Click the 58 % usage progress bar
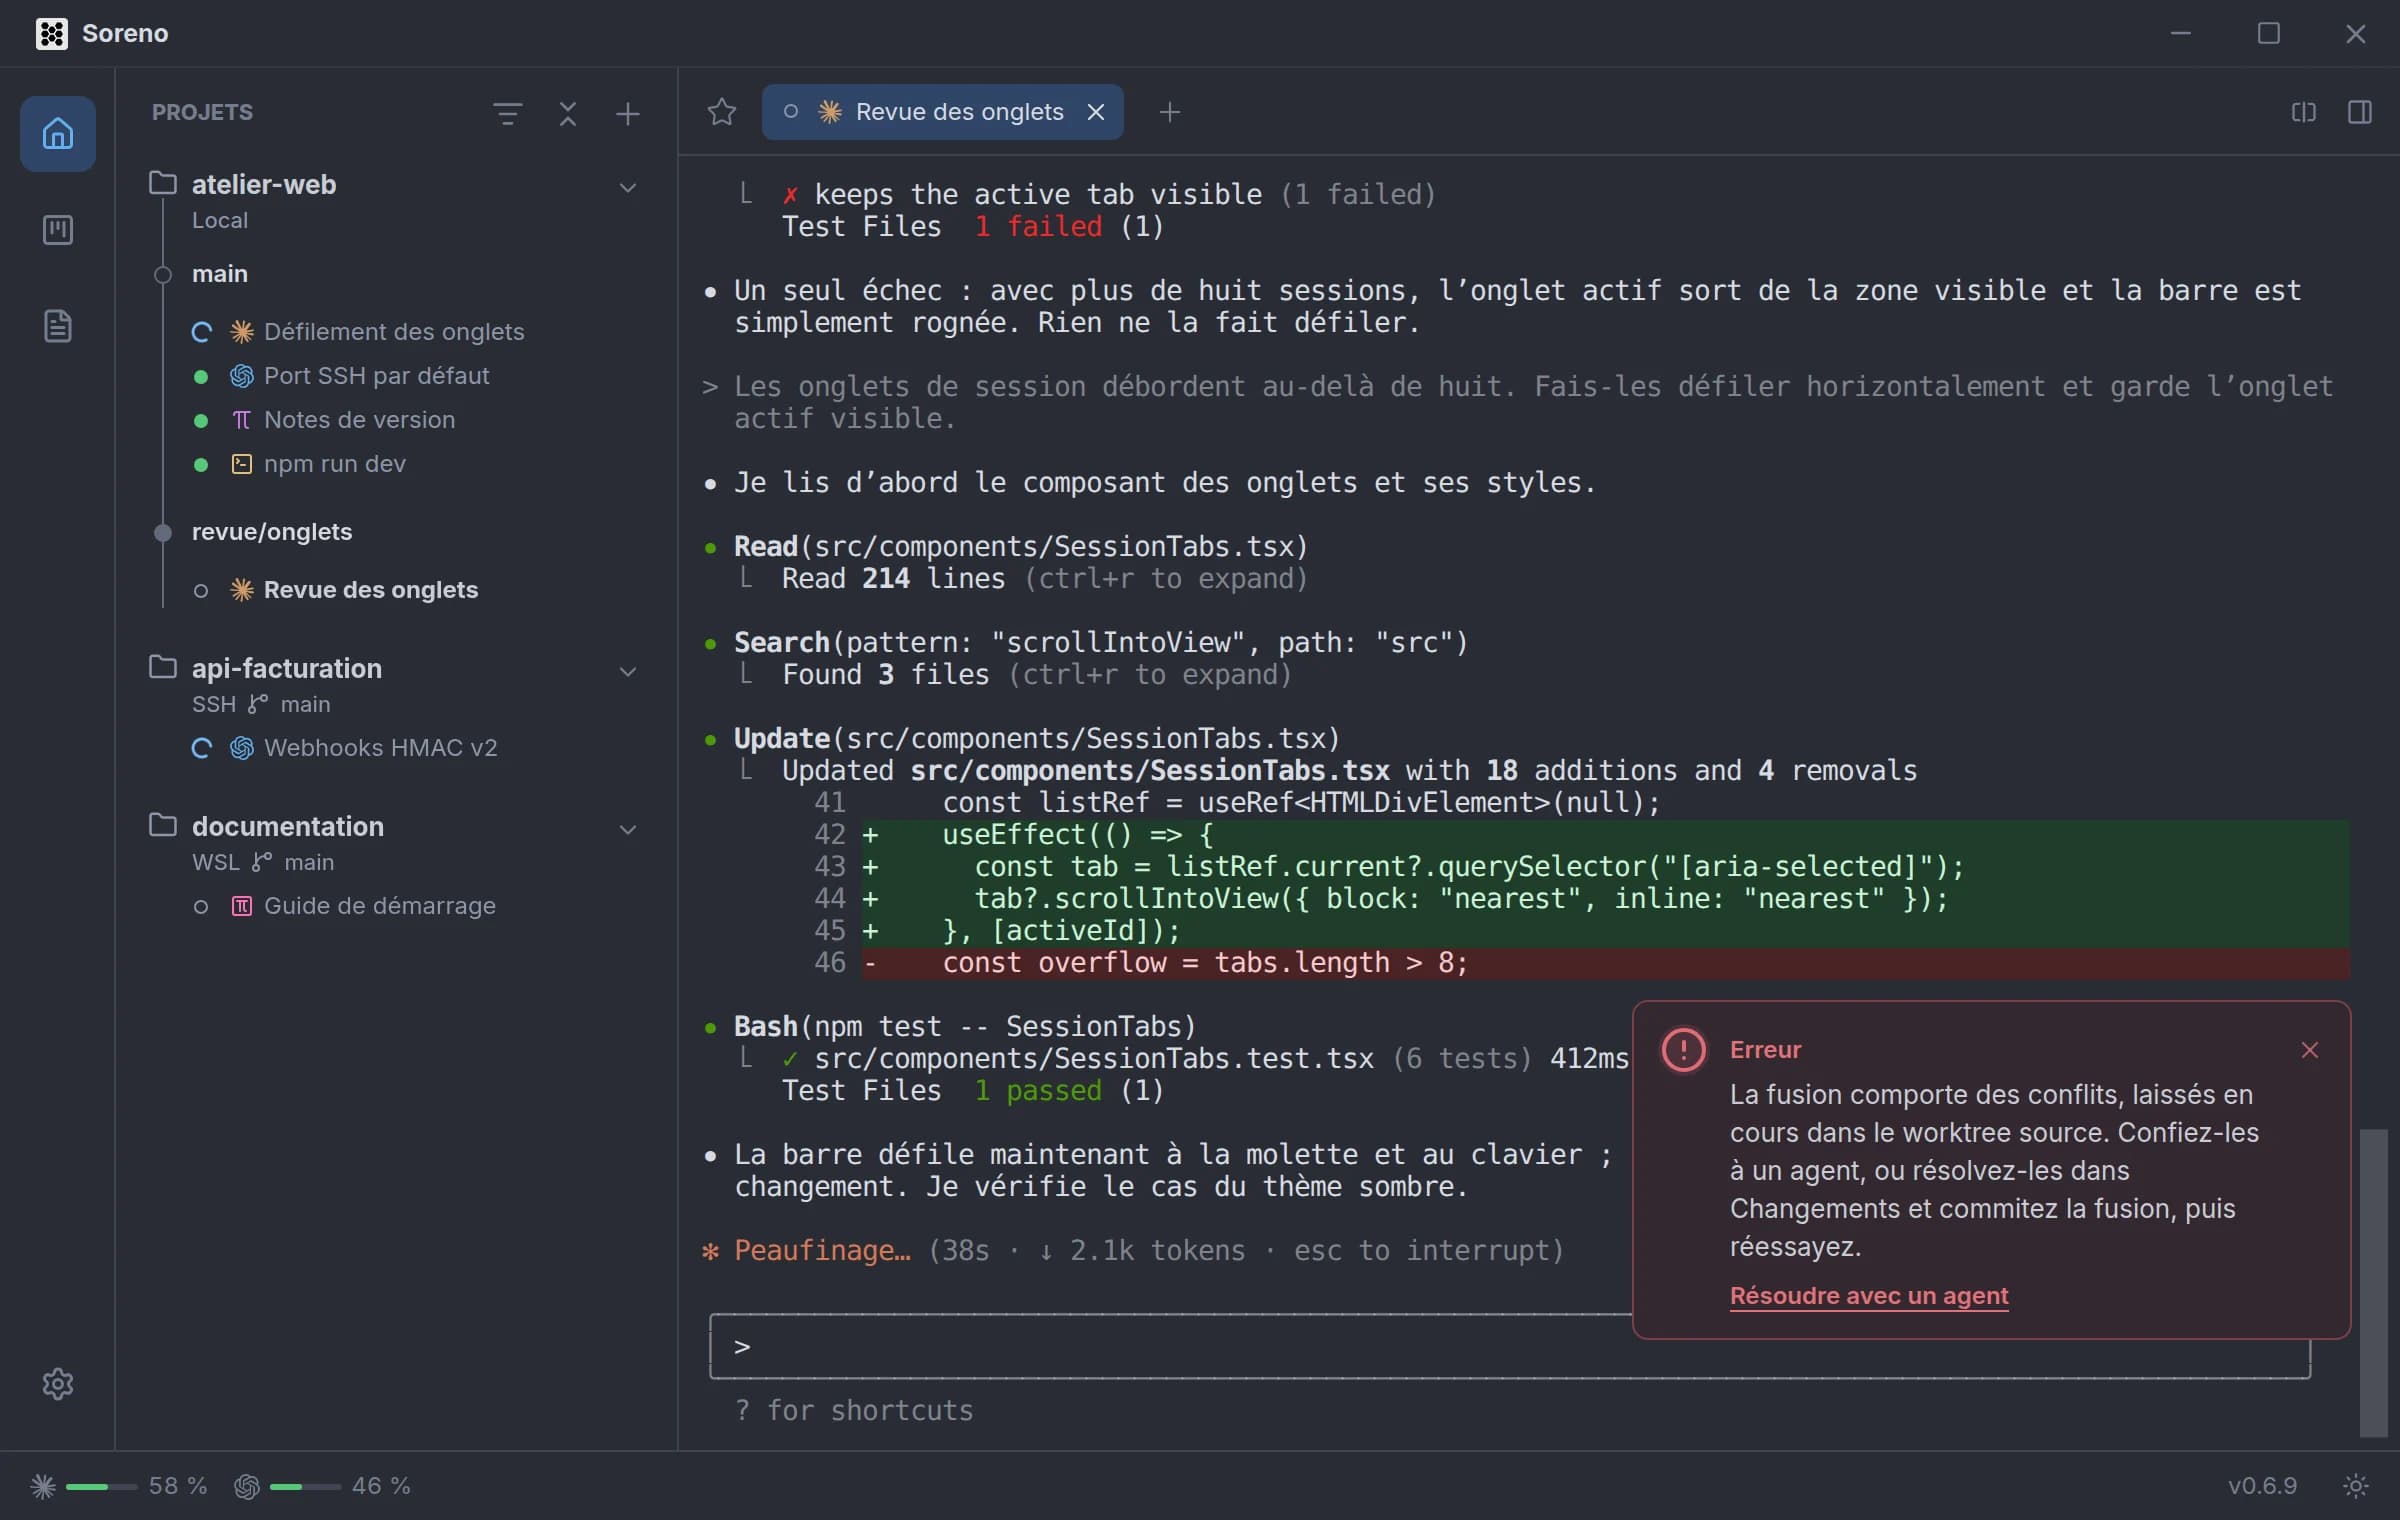 click(101, 1487)
